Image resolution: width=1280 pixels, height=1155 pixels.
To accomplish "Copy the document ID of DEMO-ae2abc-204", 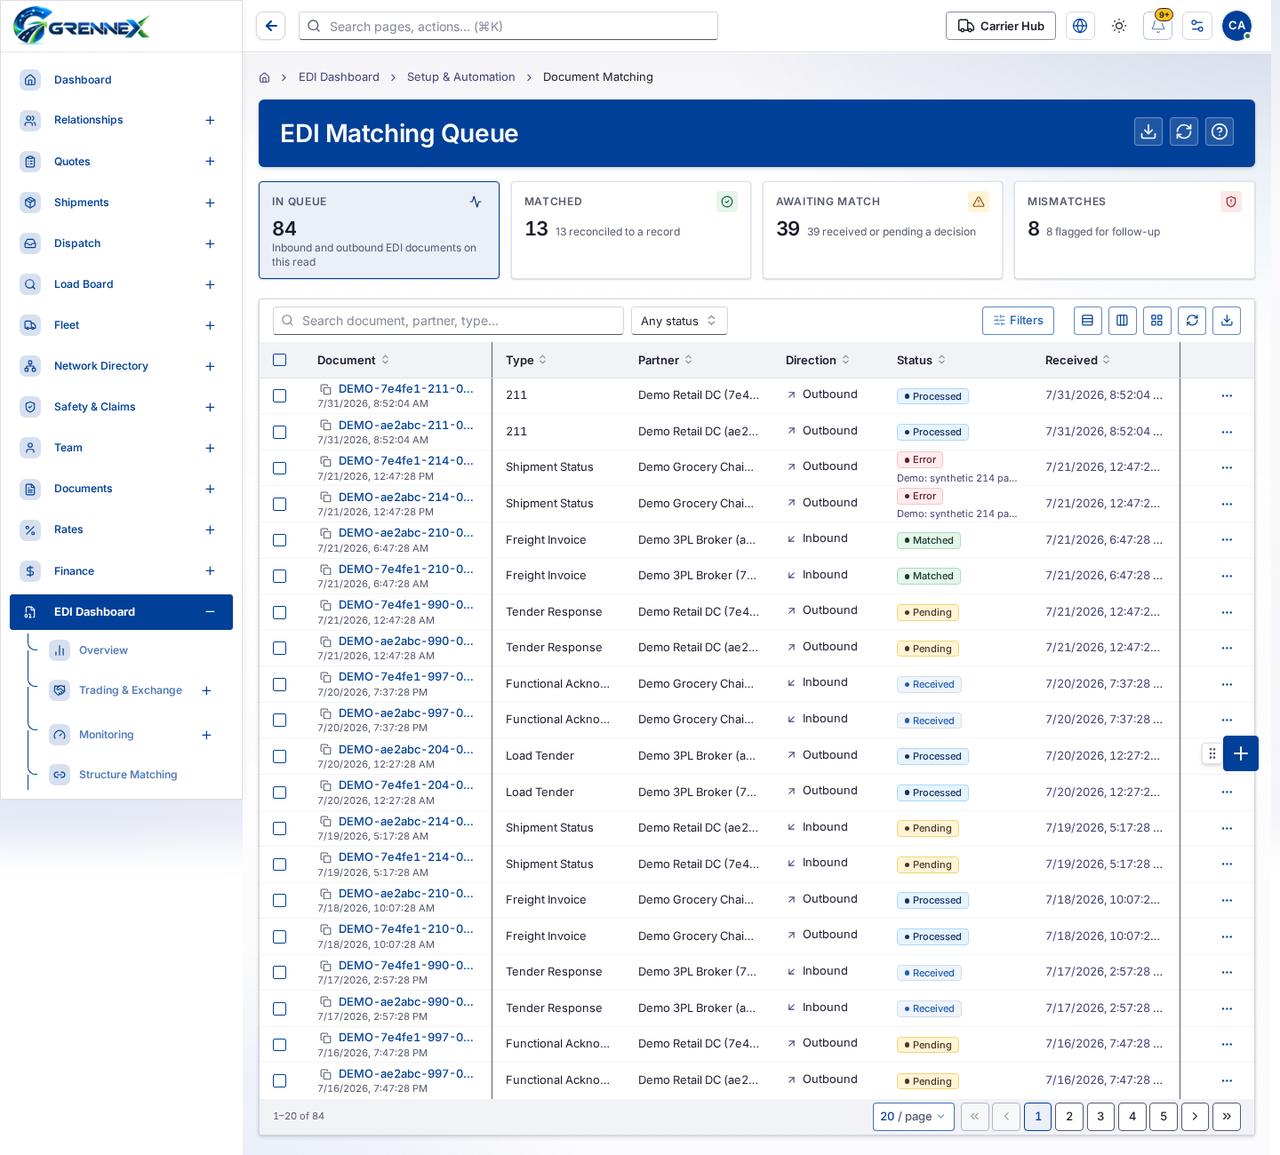I will 325,750.
